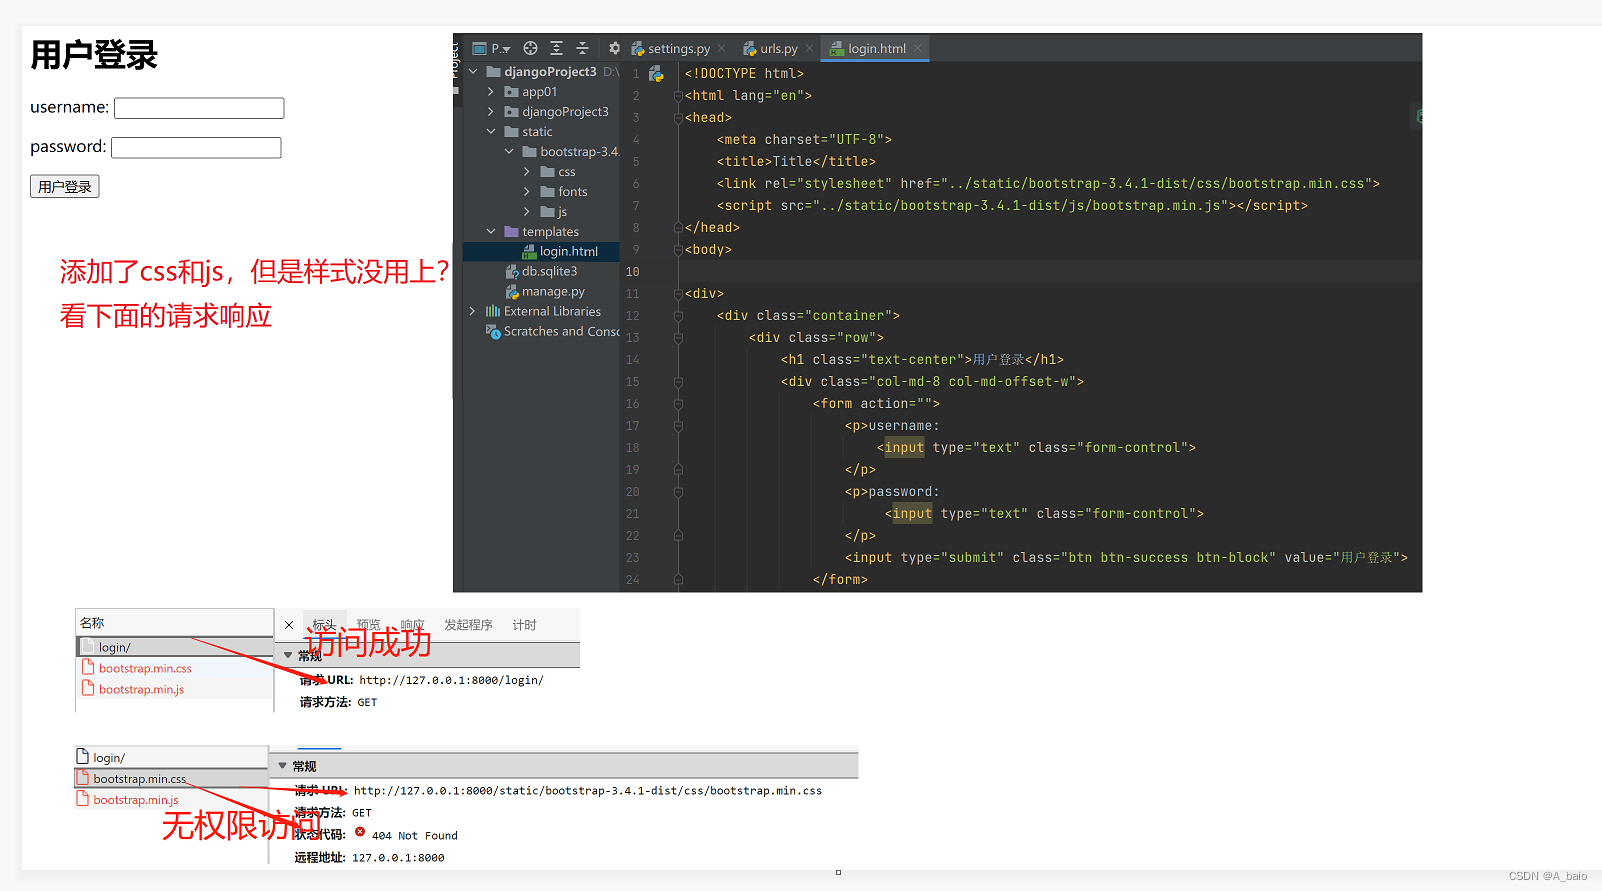Screen dimensions: 1602x891
Task: Click the 404 Not Found status text
Action: point(415,836)
